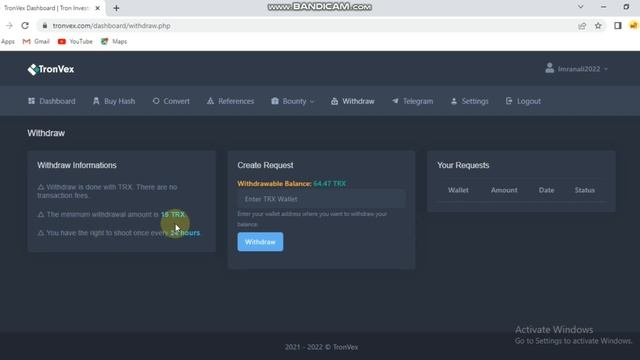The width and height of the screenshot is (640, 360).
Task: Click the Logout link
Action: click(523, 101)
